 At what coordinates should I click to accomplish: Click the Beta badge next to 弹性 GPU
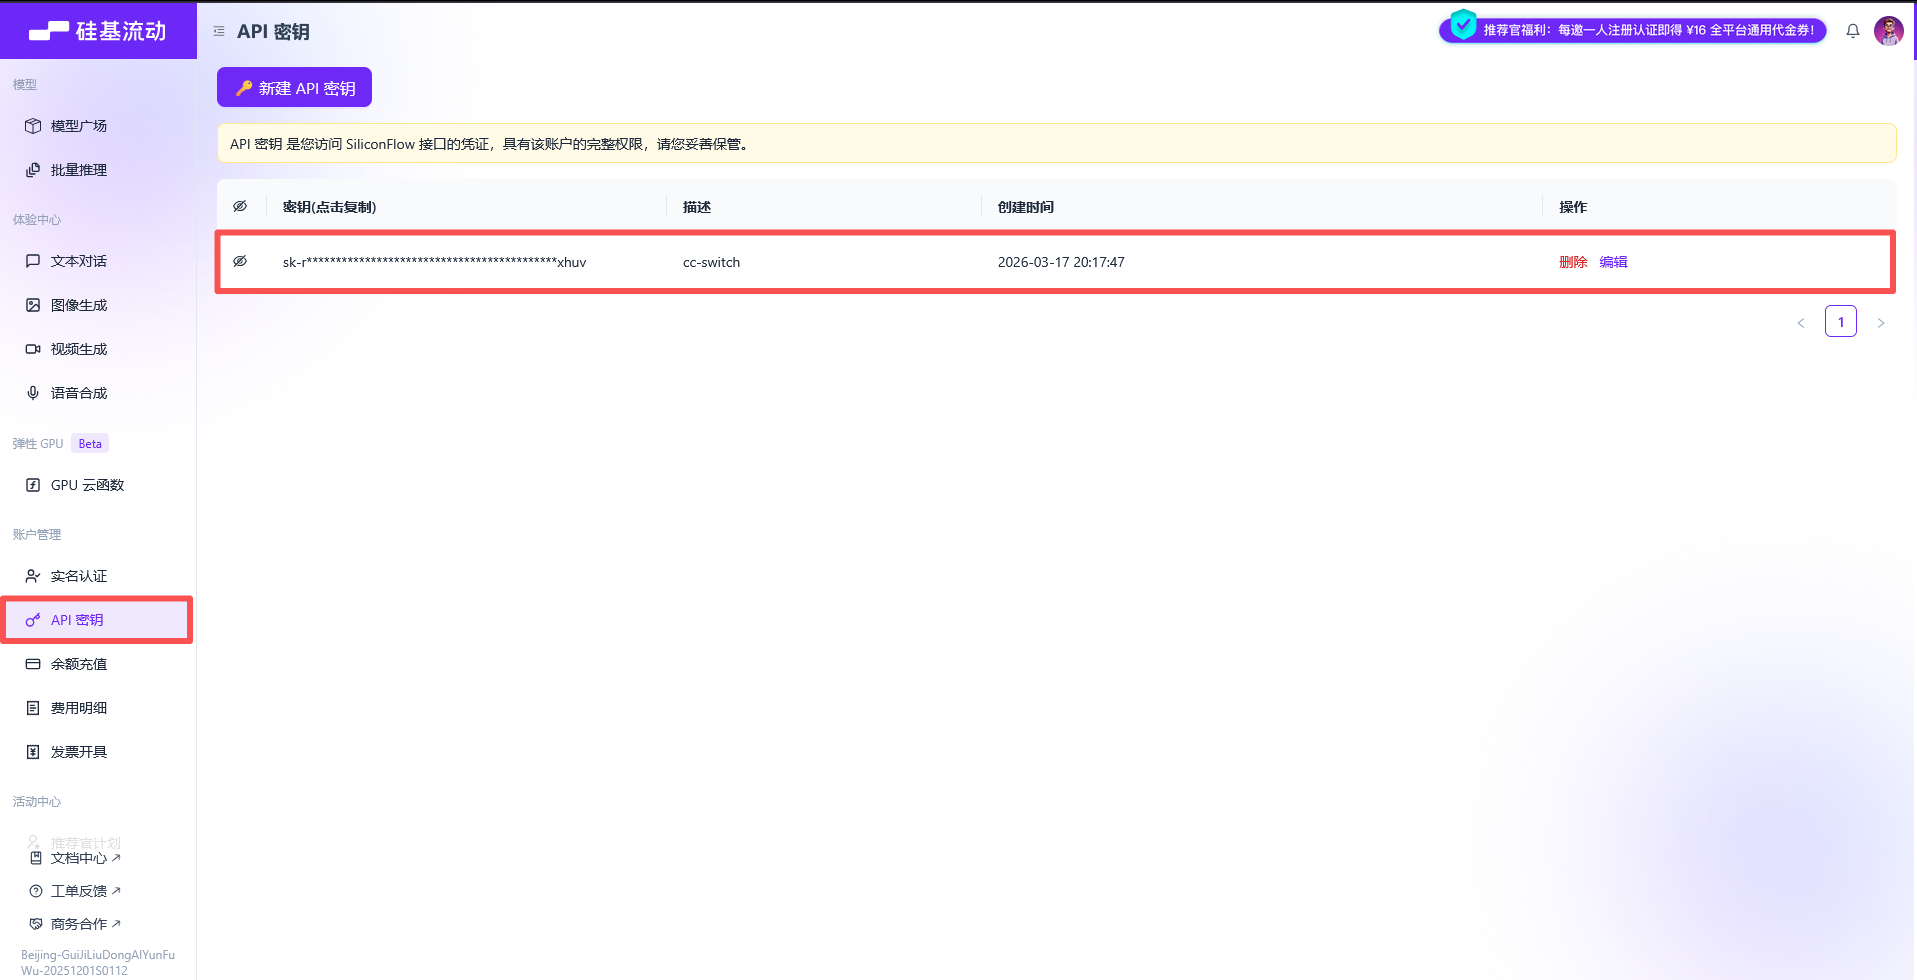coord(90,444)
